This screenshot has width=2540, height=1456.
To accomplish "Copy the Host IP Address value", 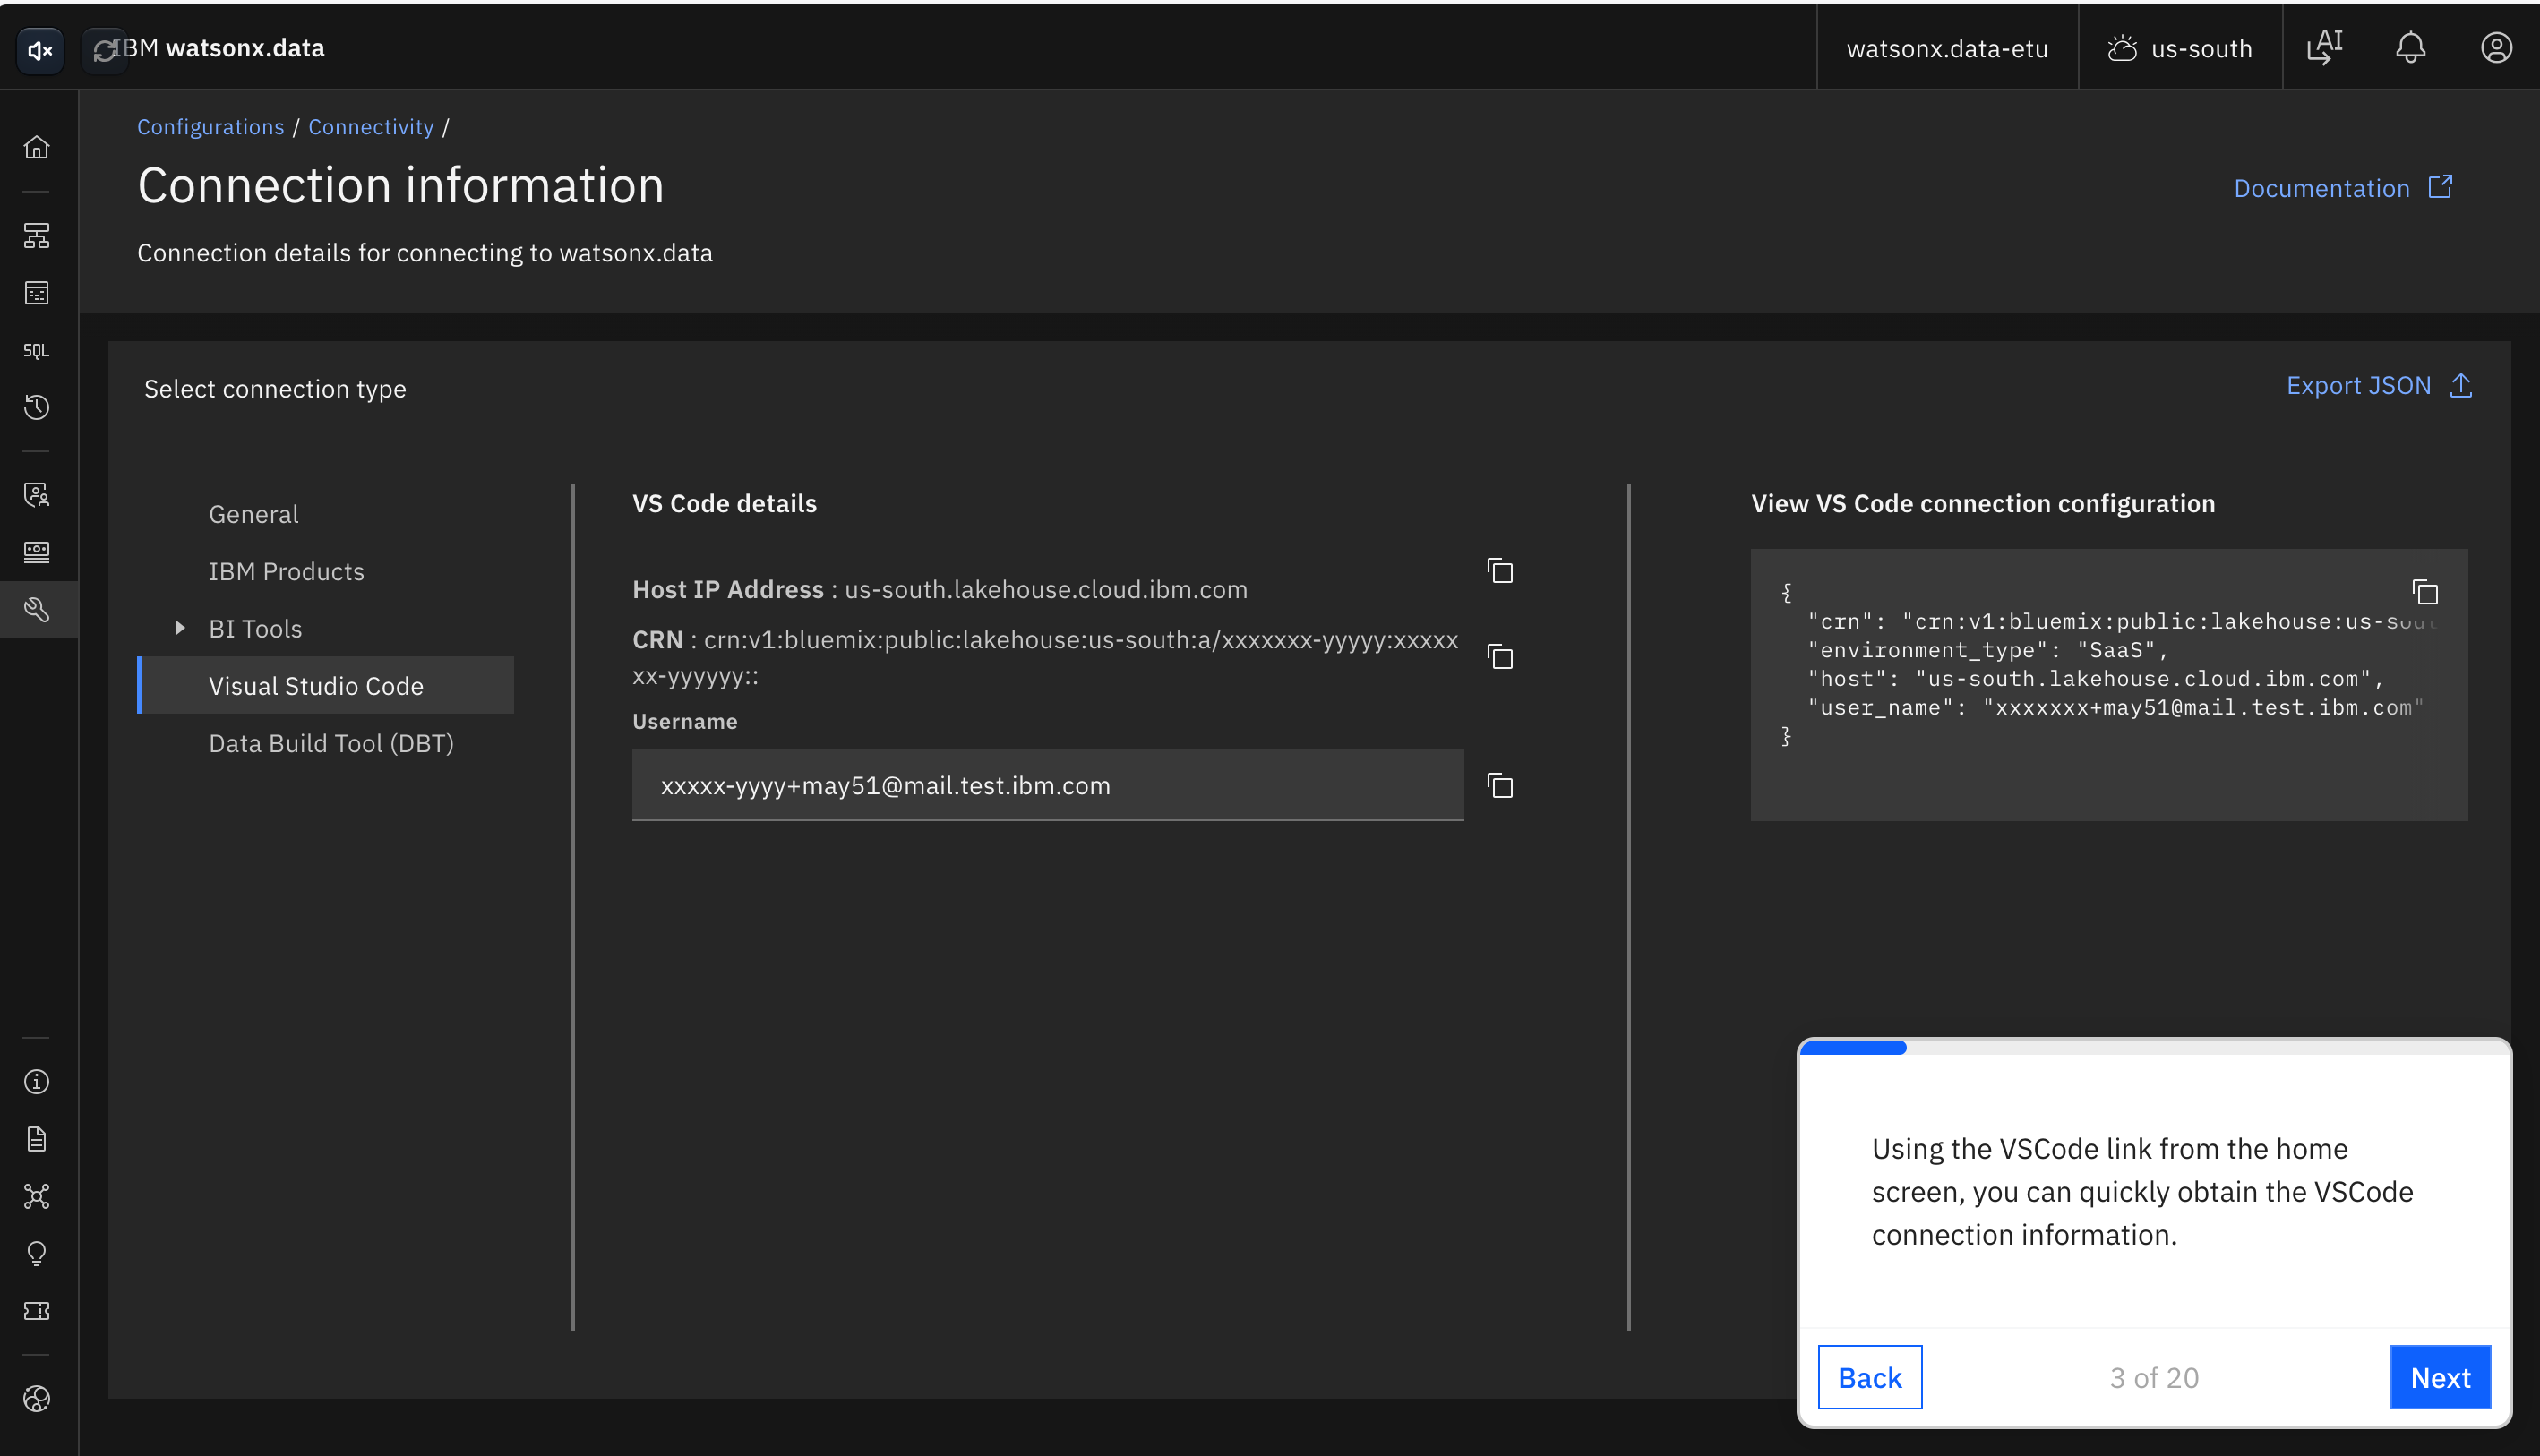I will [1500, 571].
